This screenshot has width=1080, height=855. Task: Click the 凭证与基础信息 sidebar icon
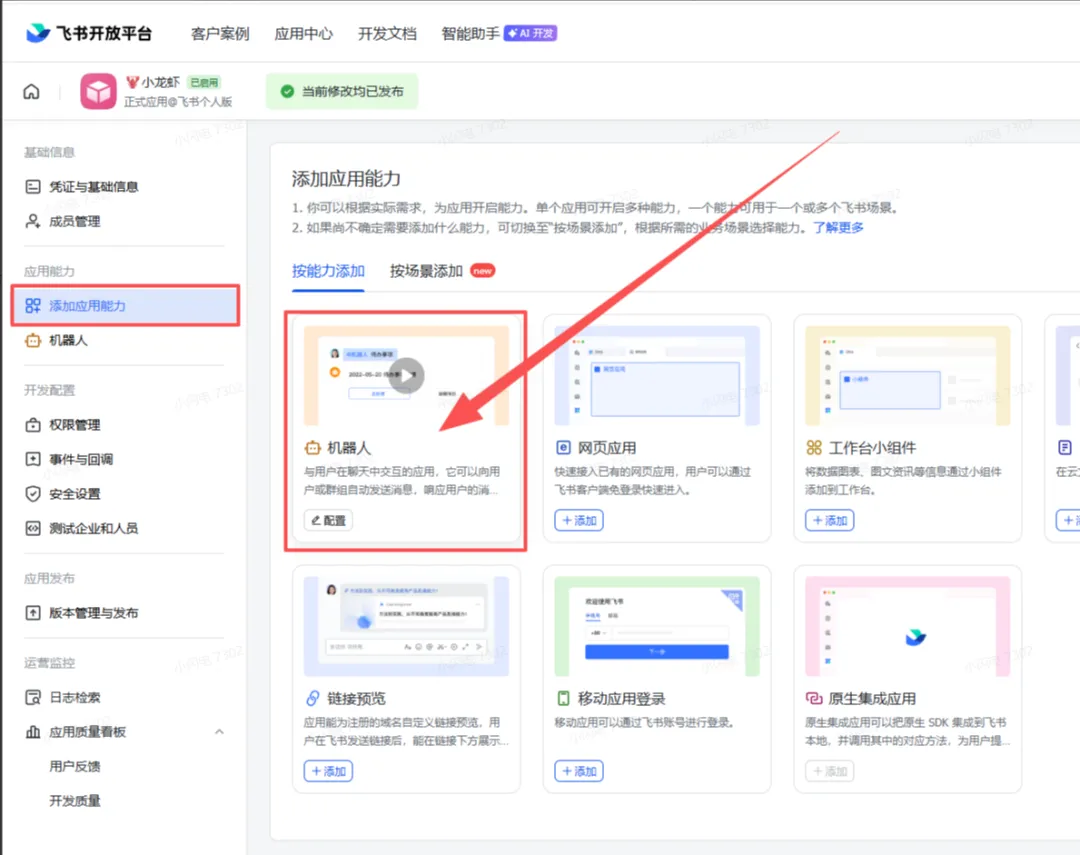[x=32, y=187]
